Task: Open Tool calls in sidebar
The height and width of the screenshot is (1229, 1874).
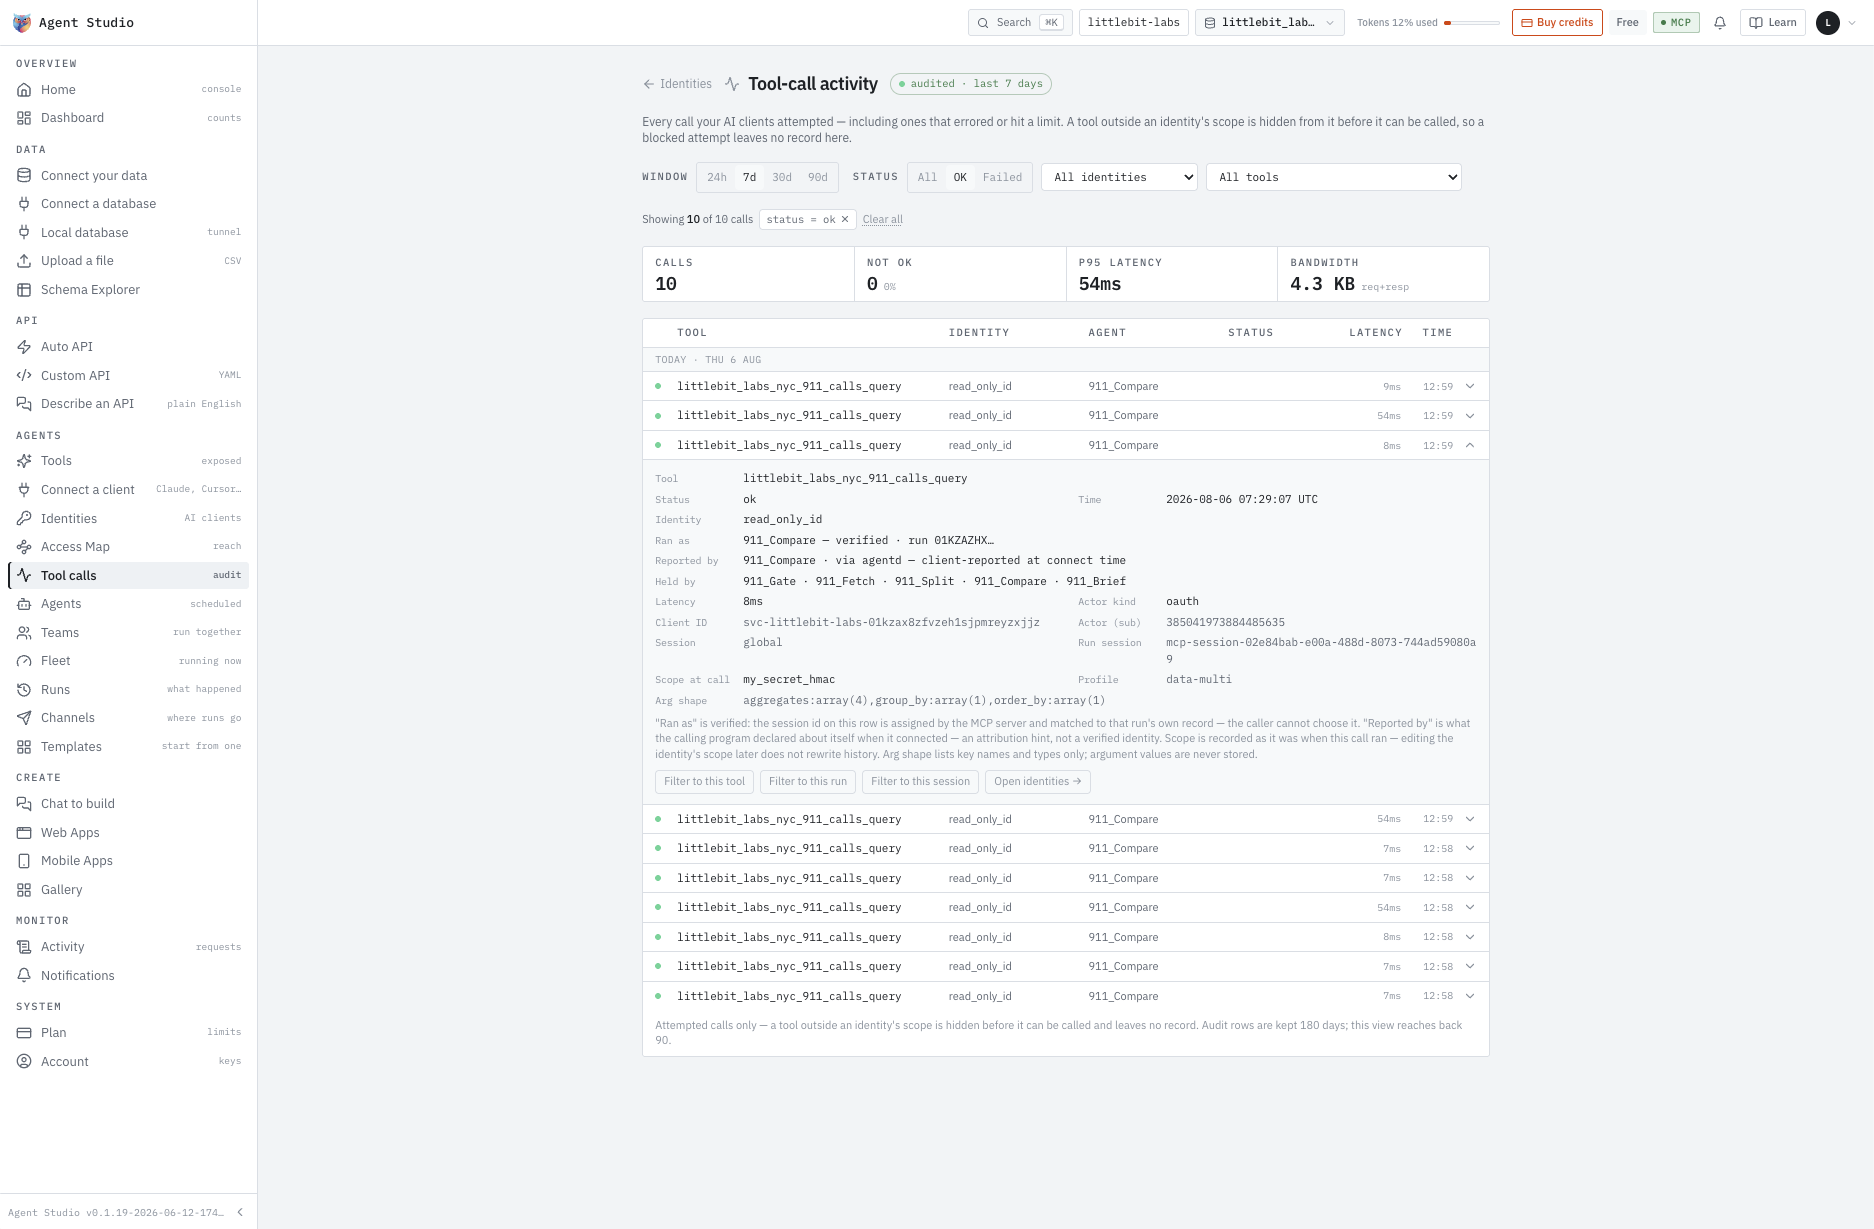Action: [128, 576]
